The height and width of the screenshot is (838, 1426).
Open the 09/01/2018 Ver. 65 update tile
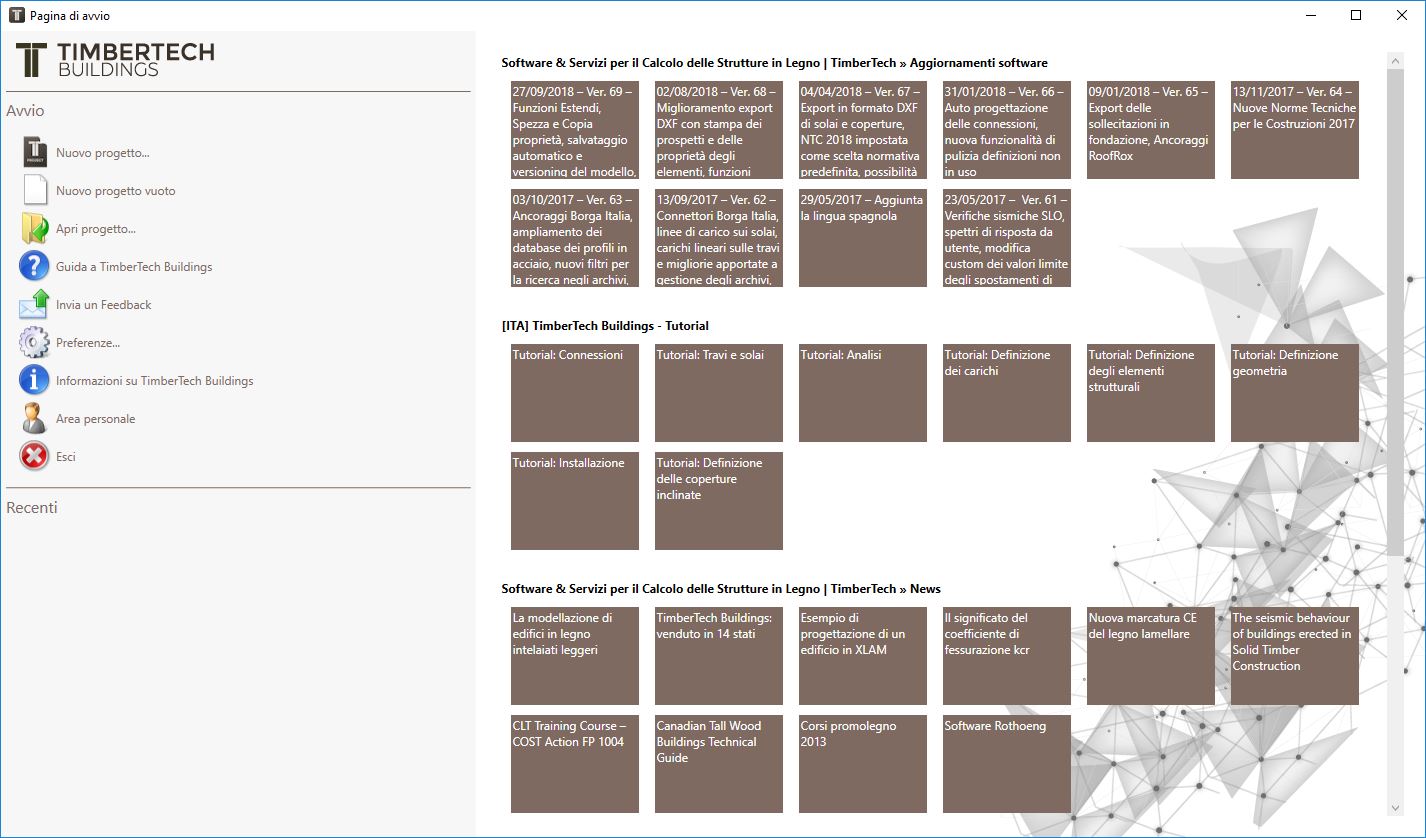tap(1151, 130)
